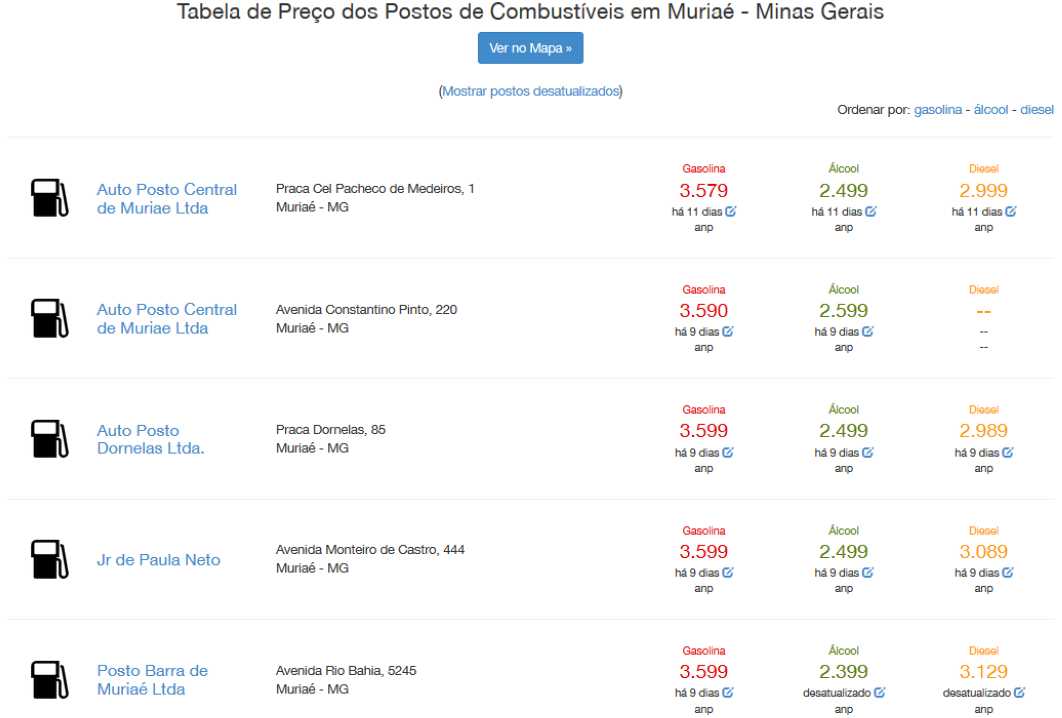This screenshot has height=718, width=1062.
Task: Click the fuel pump icon for Posto Barra de Muriaé
Action: click(x=49, y=679)
